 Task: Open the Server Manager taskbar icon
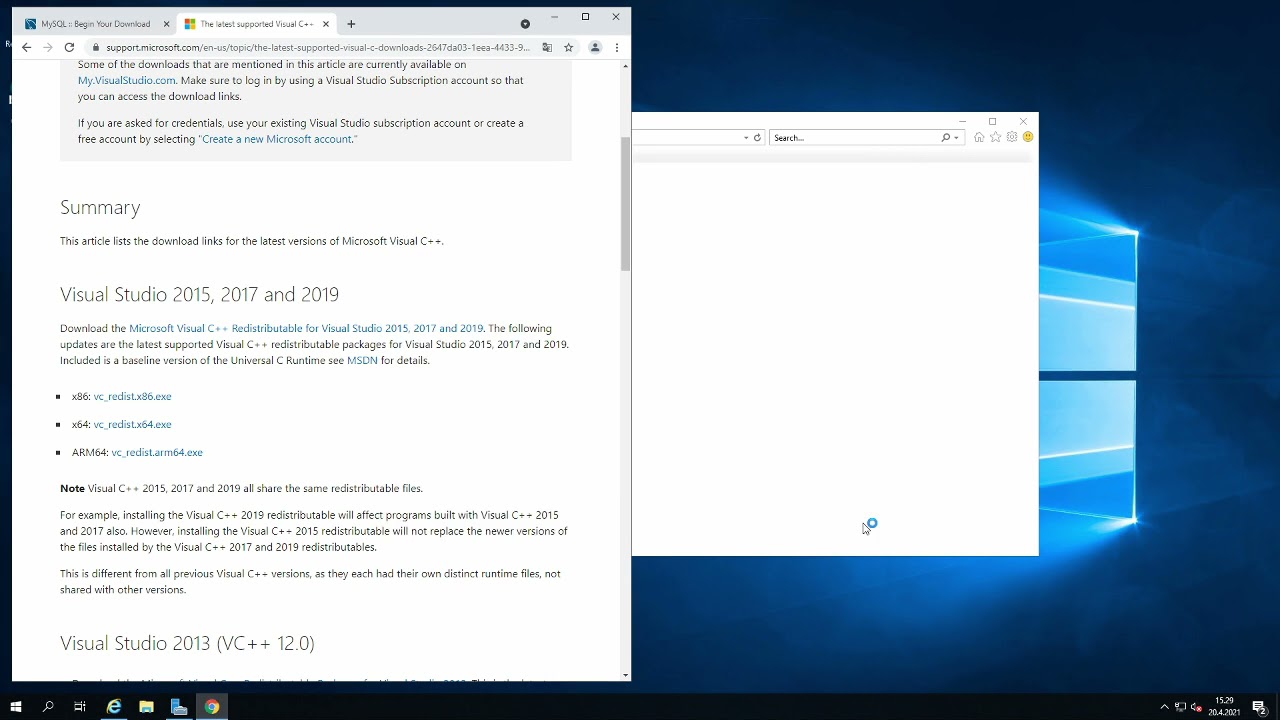coord(179,707)
